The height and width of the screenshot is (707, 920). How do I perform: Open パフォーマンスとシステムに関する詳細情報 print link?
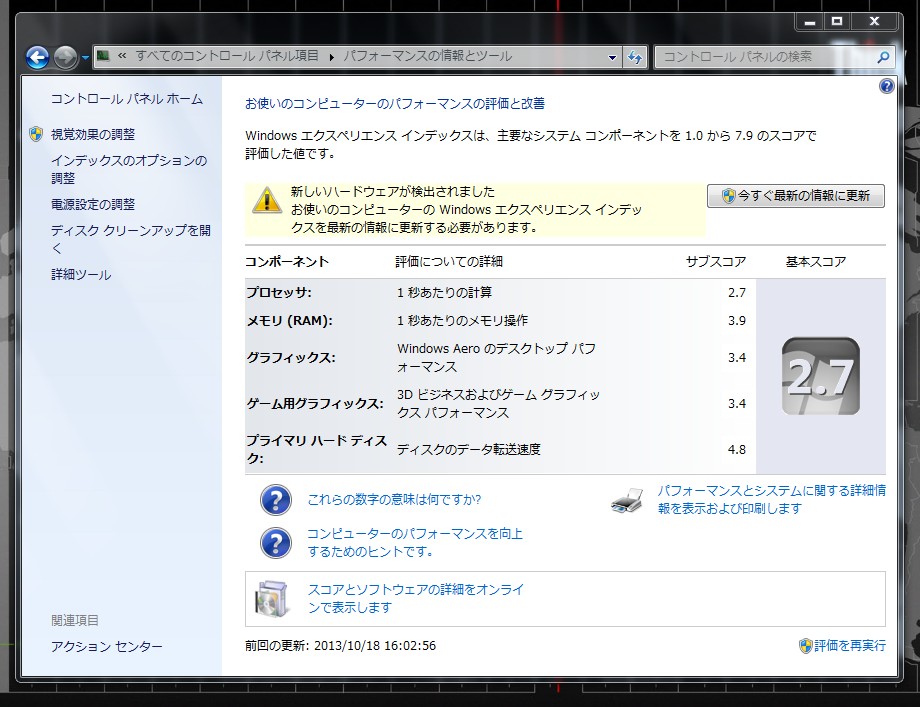[772, 499]
